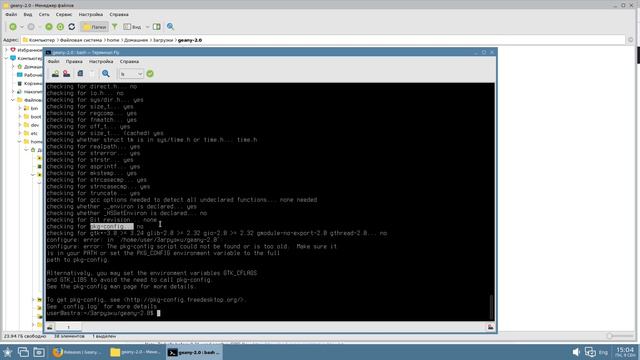The height and width of the screenshot is (360, 640).
Task: Click Файловая система in the address breadcrumb
Action: point(81,40)
